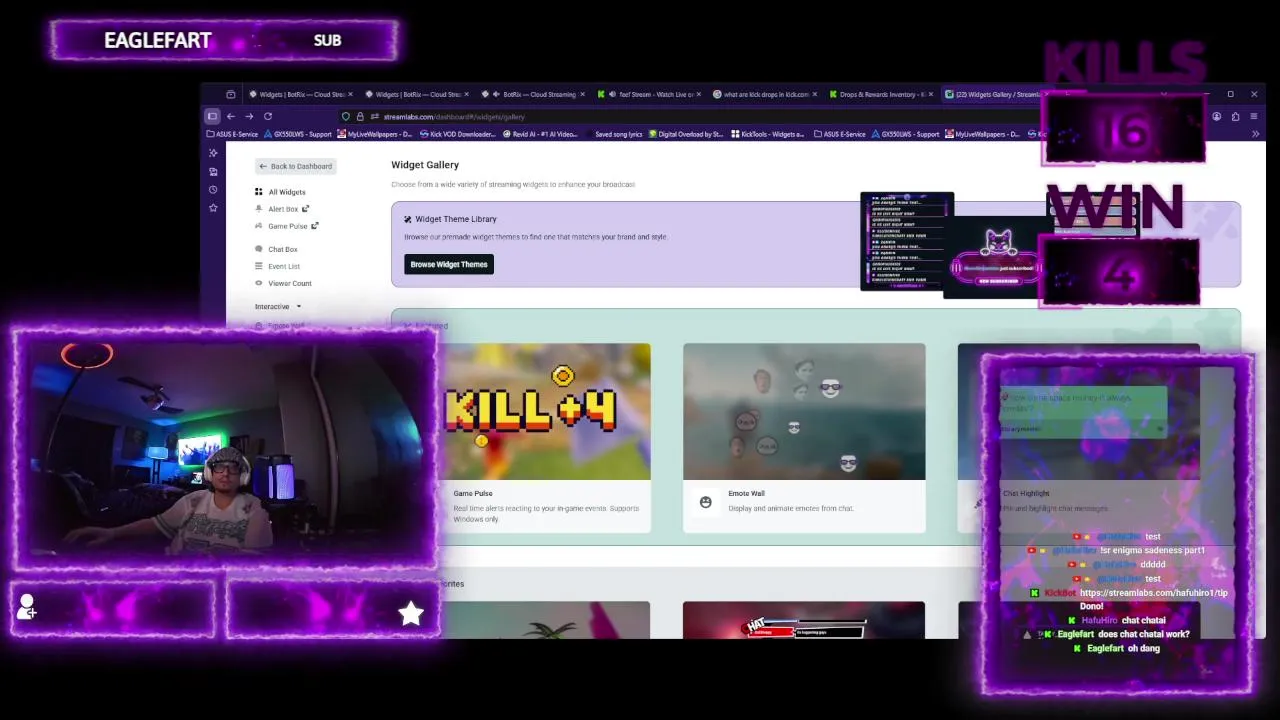
Task: Click the Chat Box speech bubble icon
Action: coord(259,249)
